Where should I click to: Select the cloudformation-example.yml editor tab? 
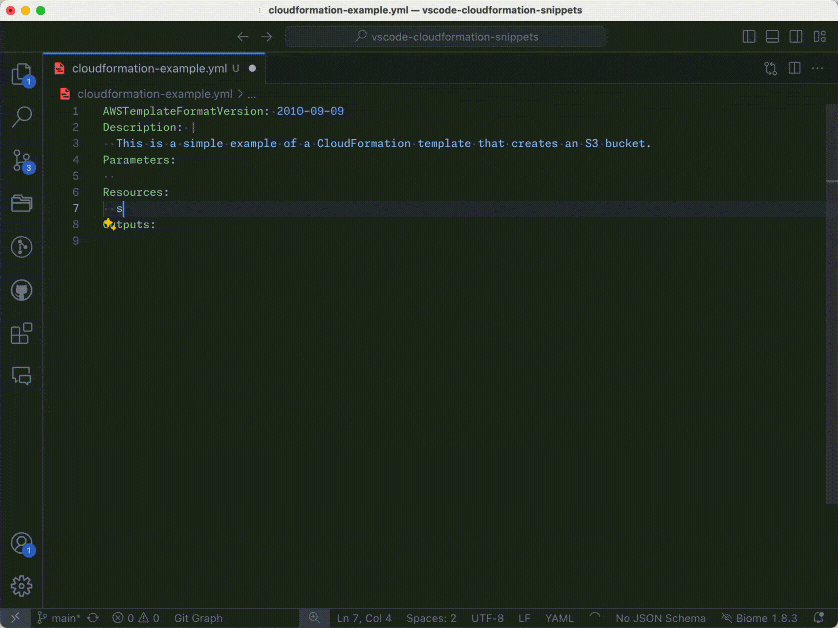click(148, 69)
